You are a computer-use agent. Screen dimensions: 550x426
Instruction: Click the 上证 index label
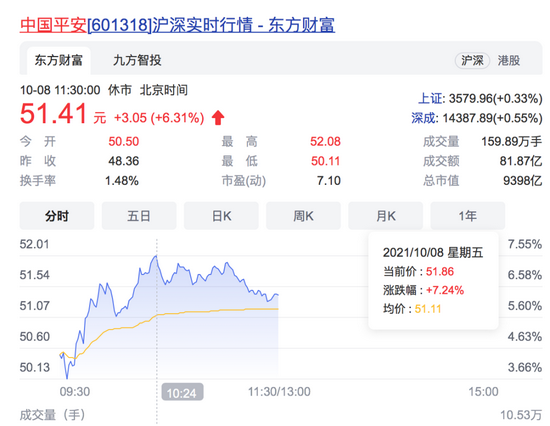tap(430, 99)
